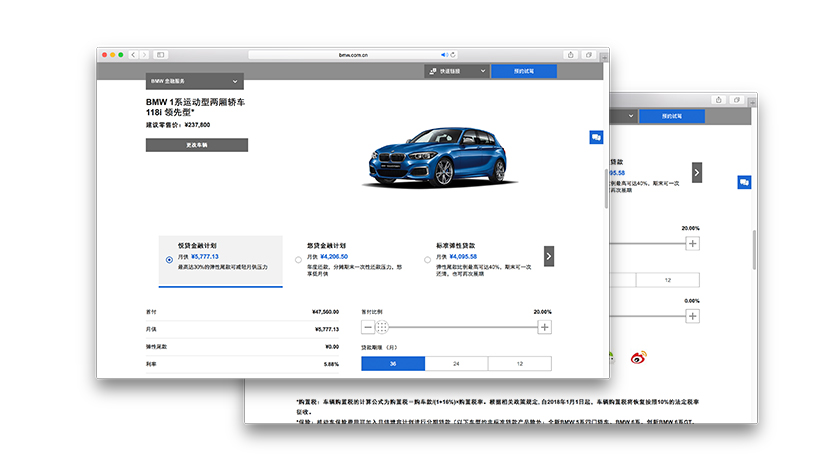Open the share menu in front window
The height and width of the screenshot is (473, 840).
(x=571, y=55)
